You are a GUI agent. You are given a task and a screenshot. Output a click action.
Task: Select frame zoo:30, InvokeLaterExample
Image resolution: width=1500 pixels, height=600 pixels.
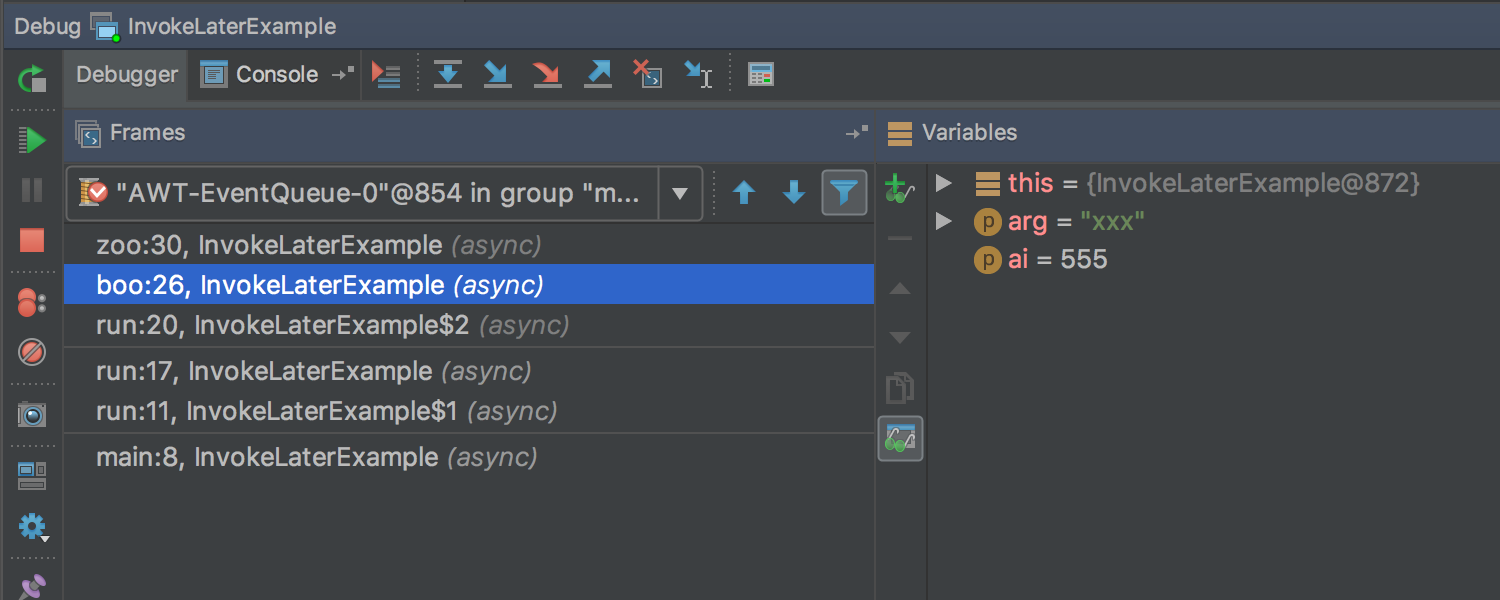[x=269, y=245]
